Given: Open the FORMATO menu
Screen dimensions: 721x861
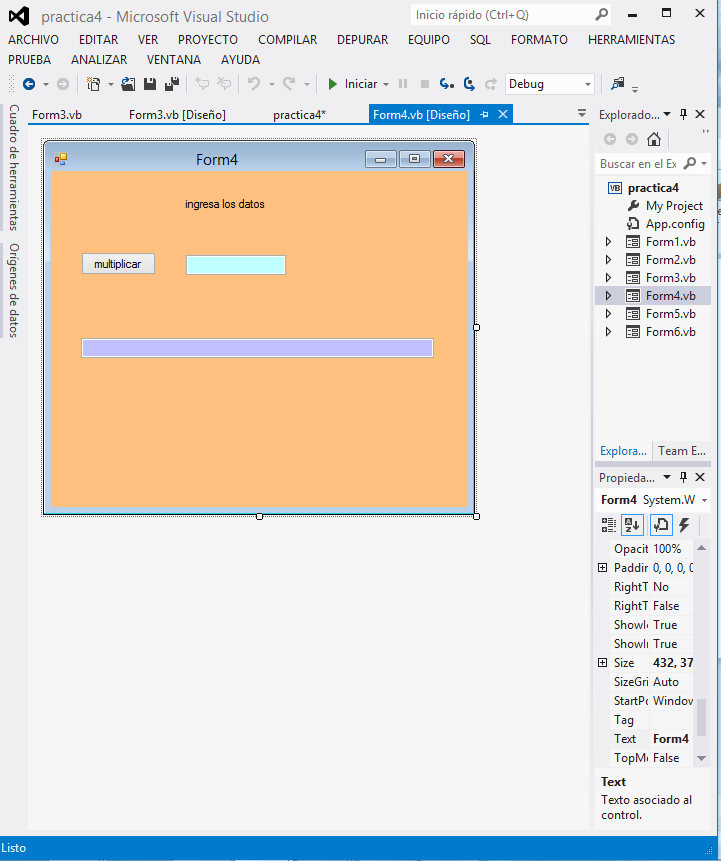Looking at the screenshot, I should coord(539,40).
